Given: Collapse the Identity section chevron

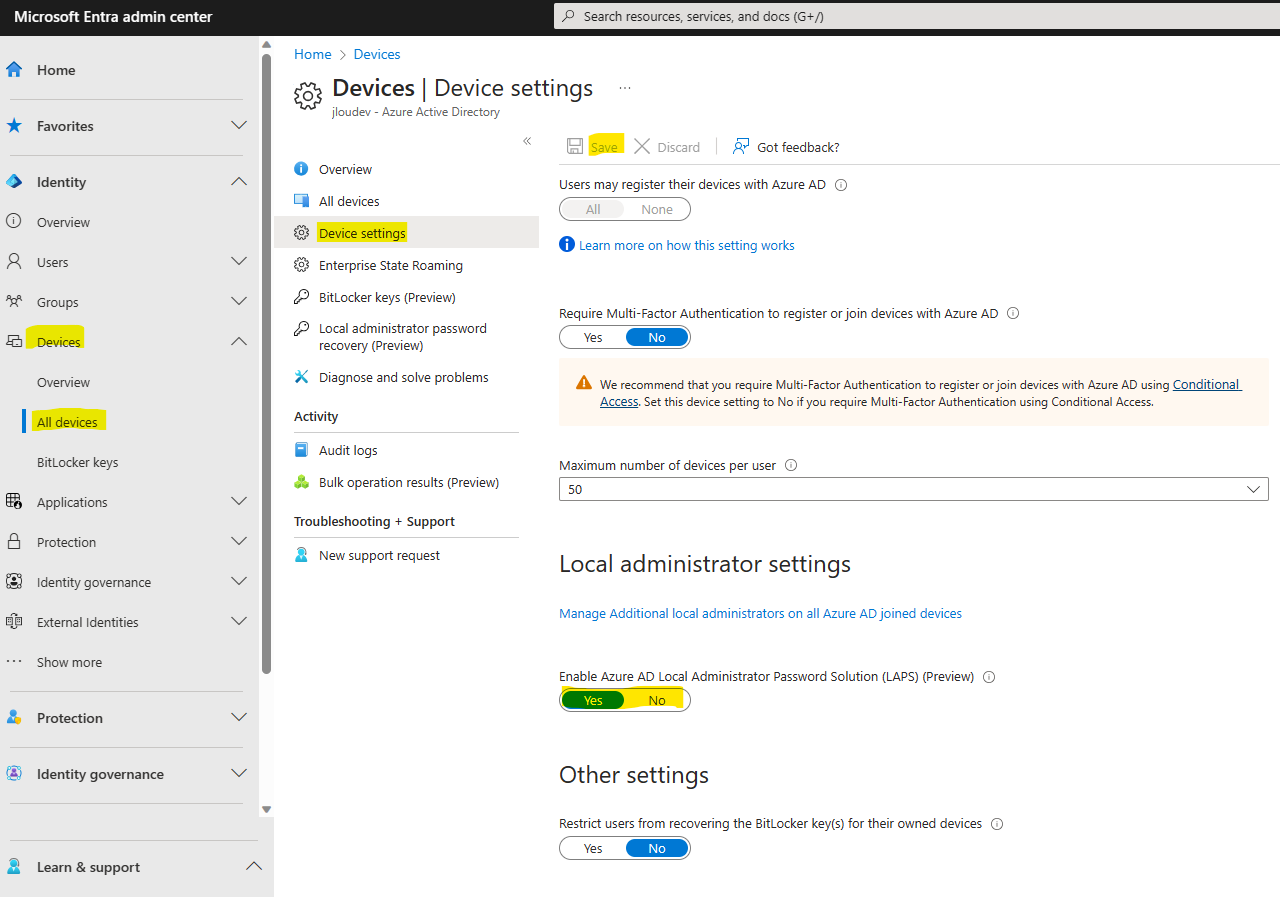Looking at the screenshot, I should click(x=239, y=182).
